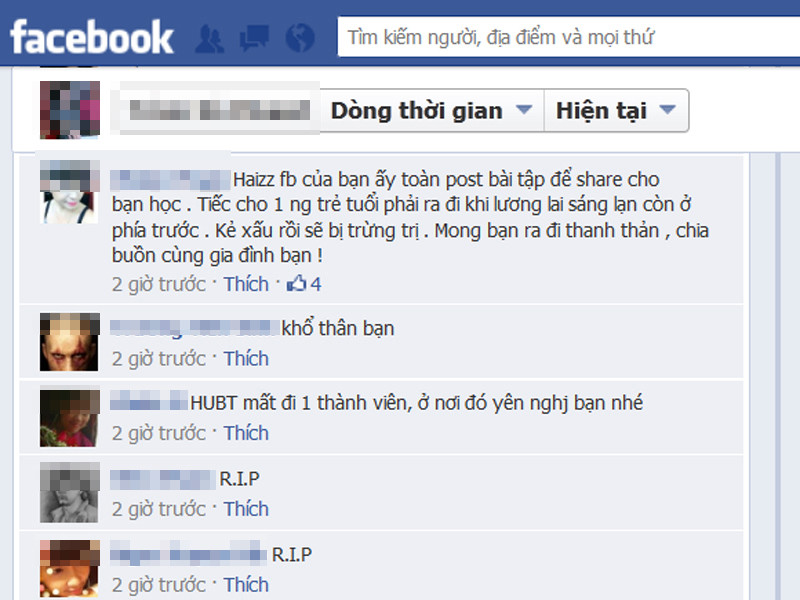
Task: Click the thumbs-up likes count icon
Action: coord(296,283)
